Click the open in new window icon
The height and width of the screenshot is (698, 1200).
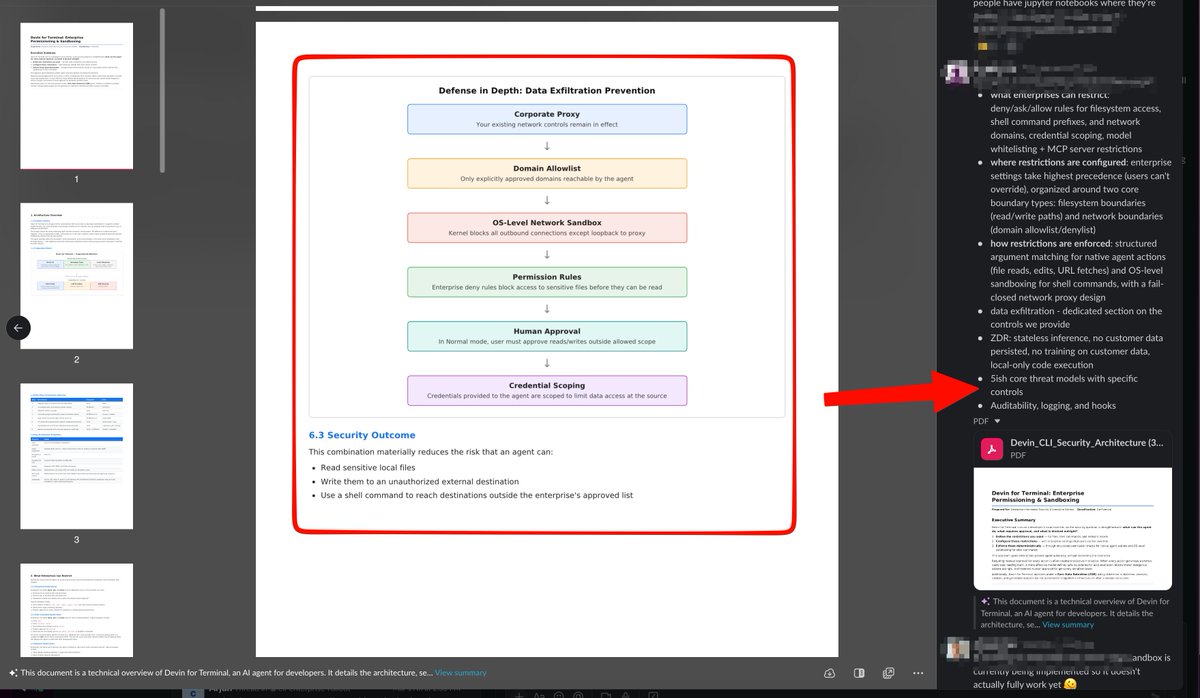click(x=888, y=673)
